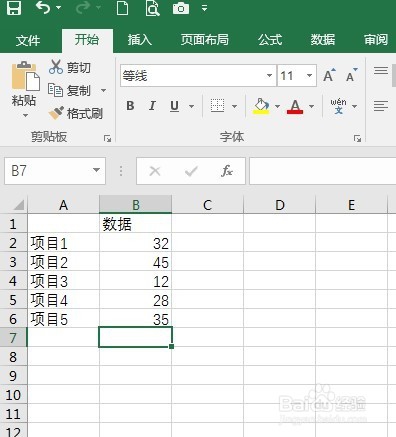Screen dimensions: 396x437
Task: Expand underline style dropdown
Action: pyautogui.click(x=191, y=106)
